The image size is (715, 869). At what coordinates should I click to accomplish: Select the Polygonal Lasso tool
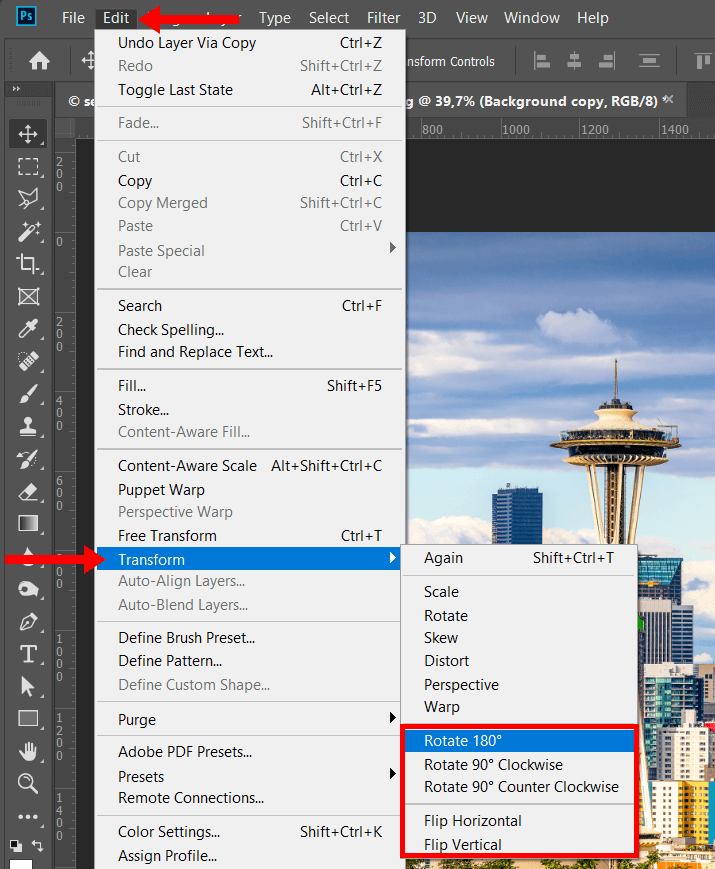pos(28,198)
